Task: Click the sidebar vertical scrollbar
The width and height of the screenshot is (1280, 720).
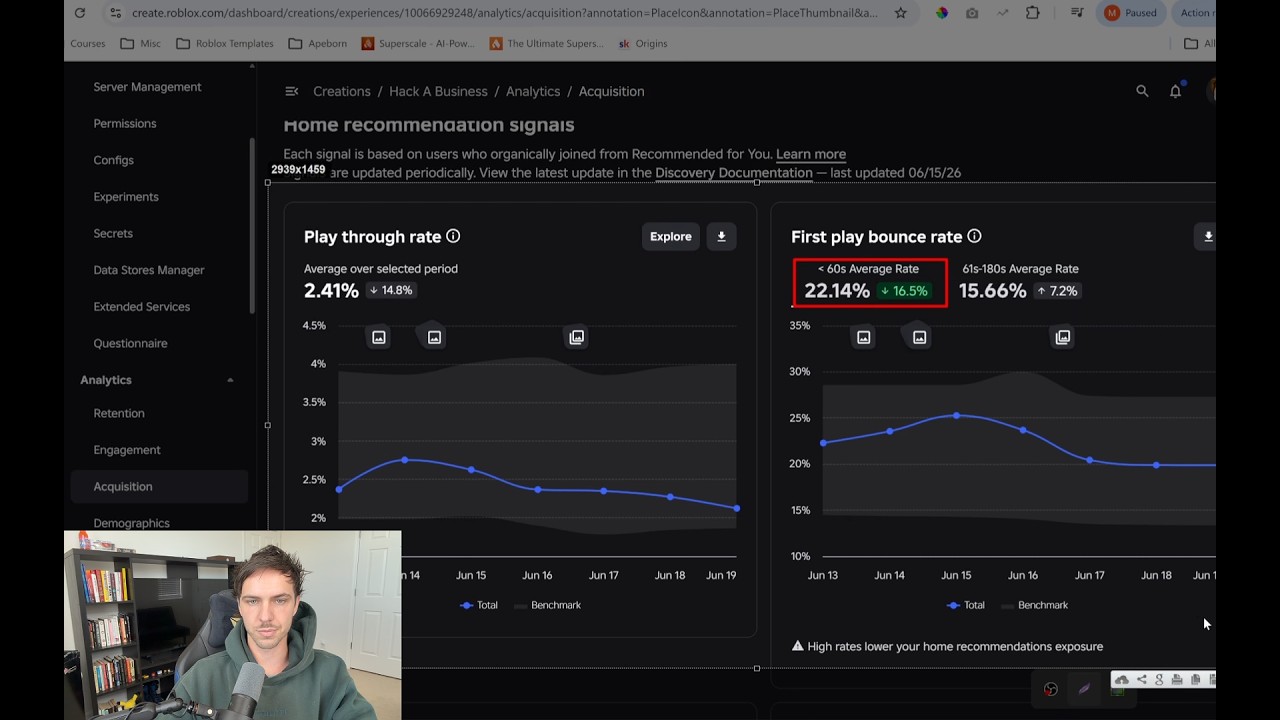Action: tap(252, 225)
